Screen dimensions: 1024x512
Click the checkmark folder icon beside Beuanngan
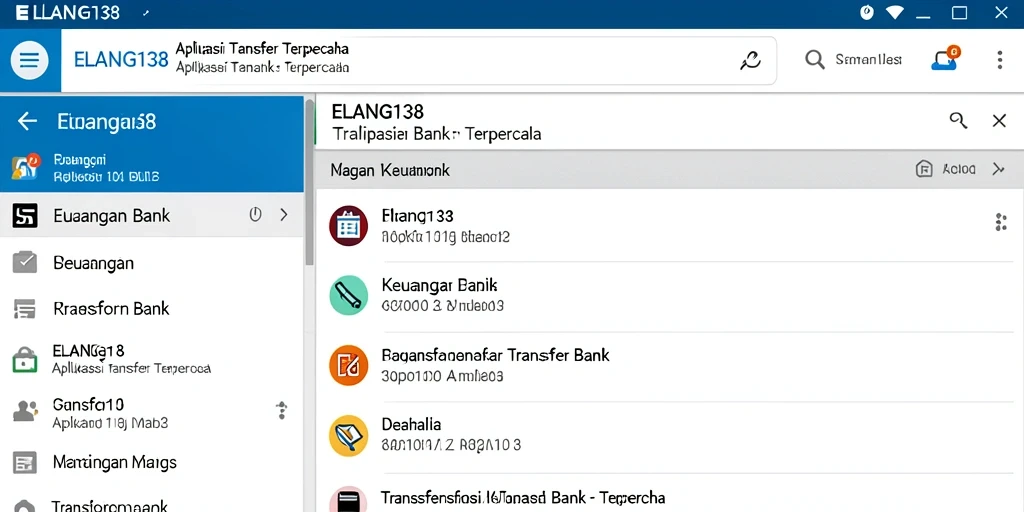pos(25,262)
